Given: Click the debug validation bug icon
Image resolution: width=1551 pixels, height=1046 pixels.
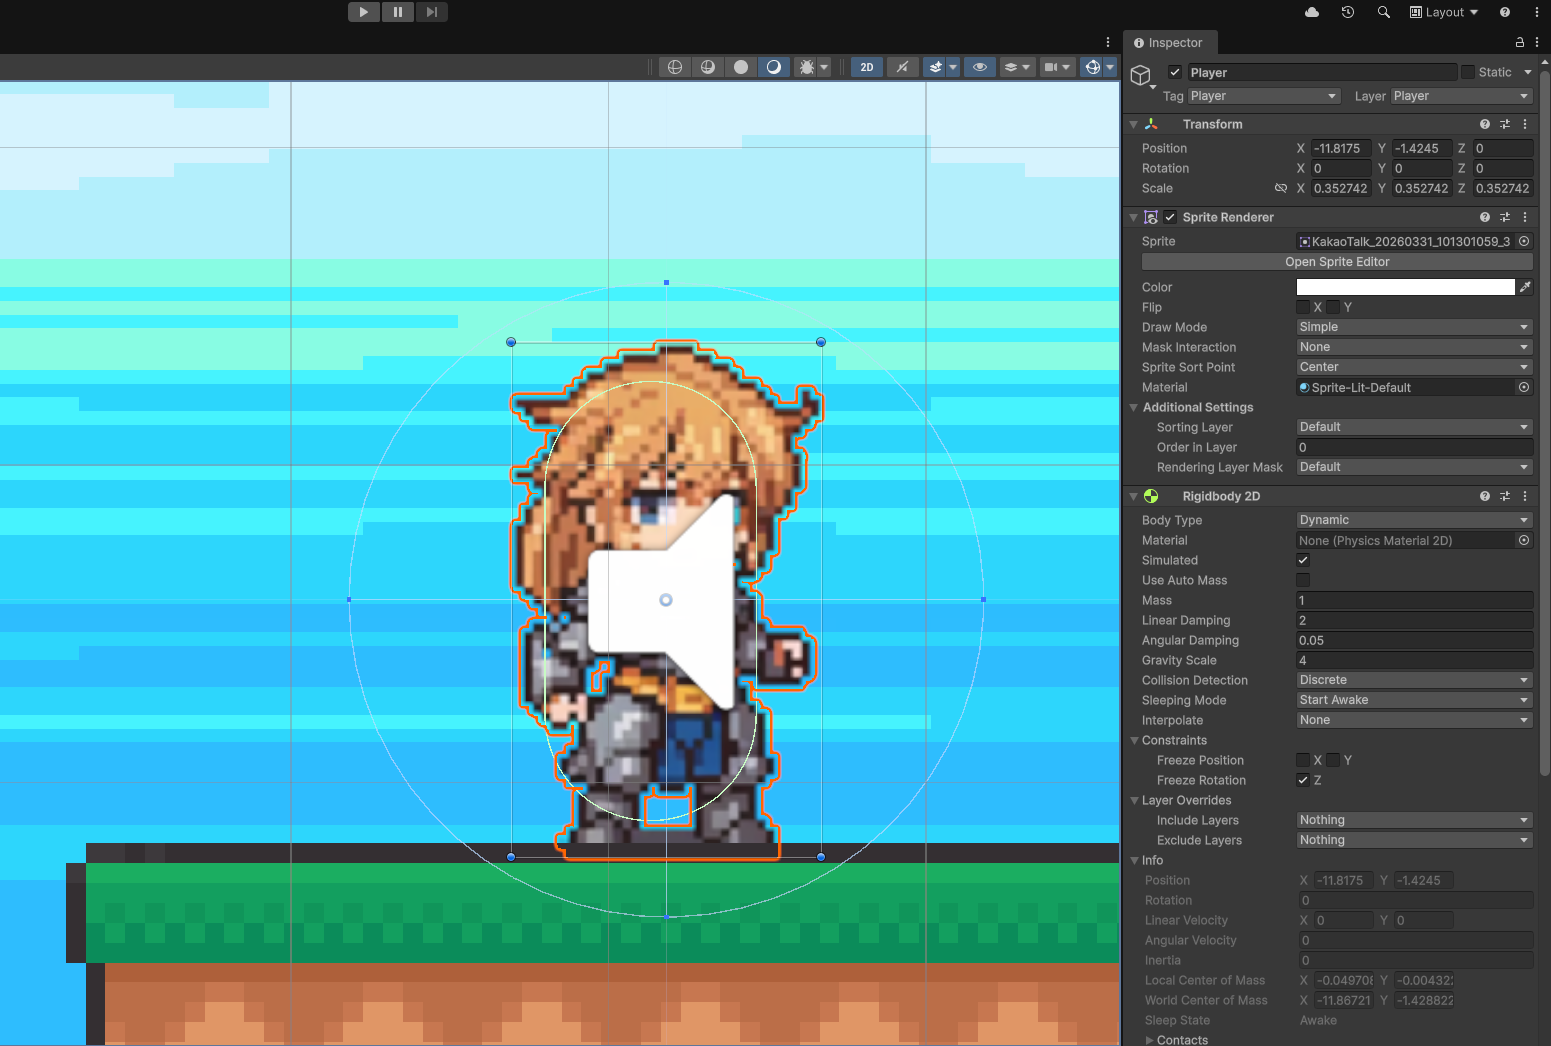Looking at the screenshot, I should click(807, 66).
